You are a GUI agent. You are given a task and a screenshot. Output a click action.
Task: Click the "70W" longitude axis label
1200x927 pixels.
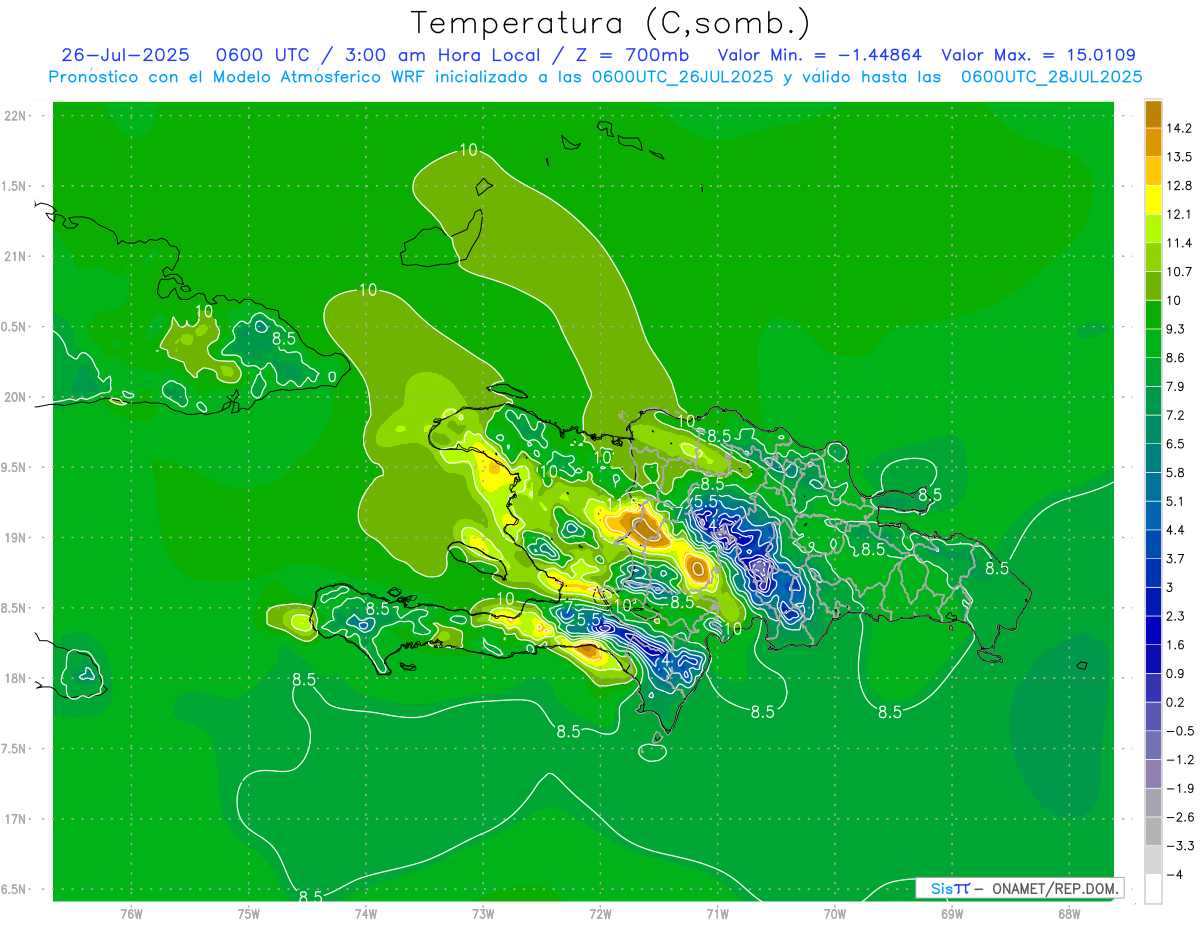(x=835, y=914)
